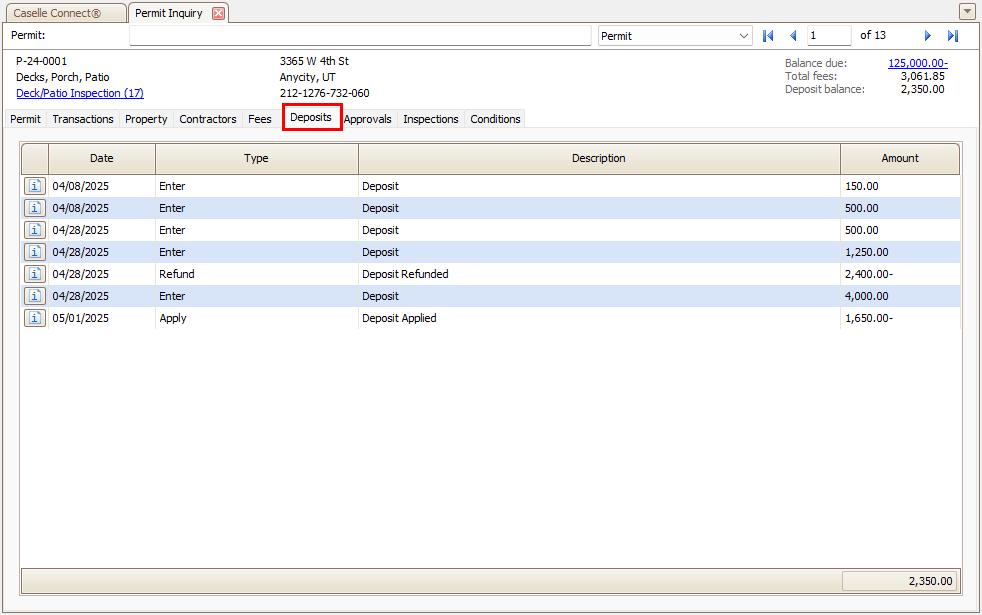The image size is (982, 615).
Task: Select the Deposits tab
Action: pos(311,117)
